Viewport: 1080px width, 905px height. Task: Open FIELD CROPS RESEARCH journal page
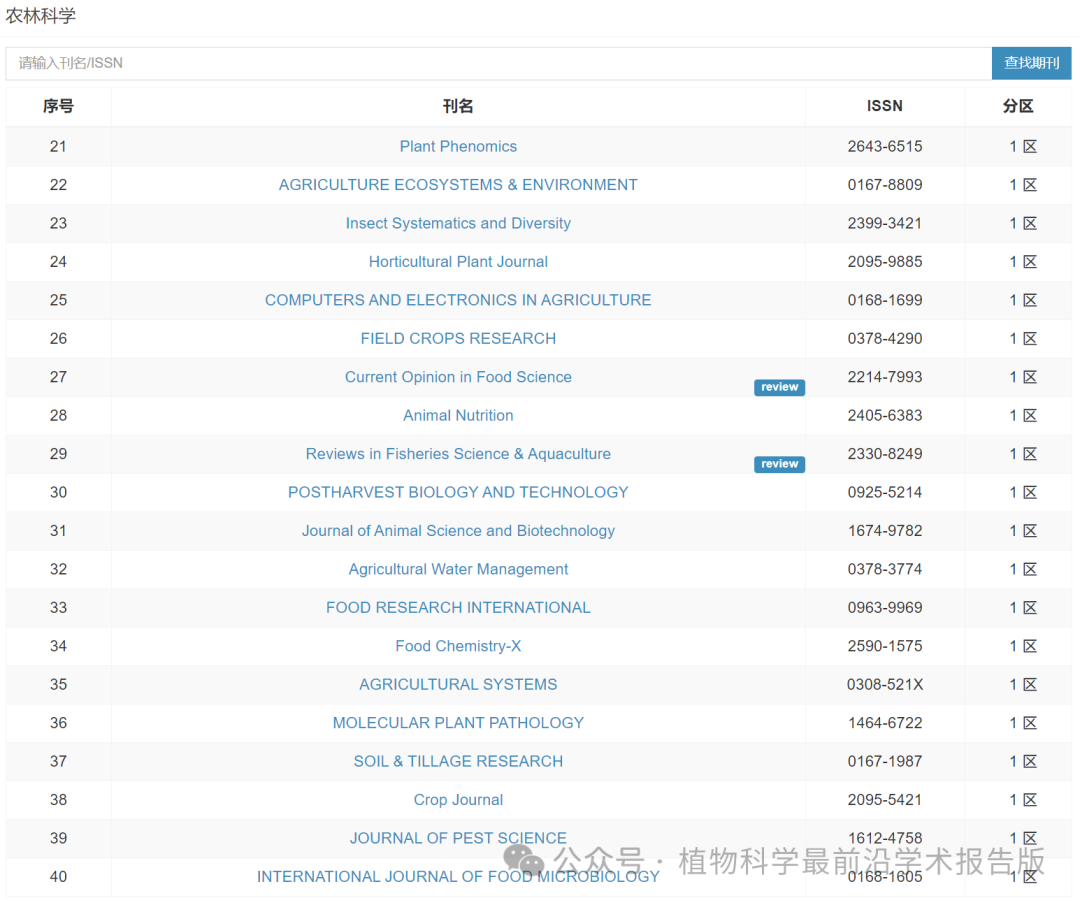pyautogui.click(x=458, y=339)
